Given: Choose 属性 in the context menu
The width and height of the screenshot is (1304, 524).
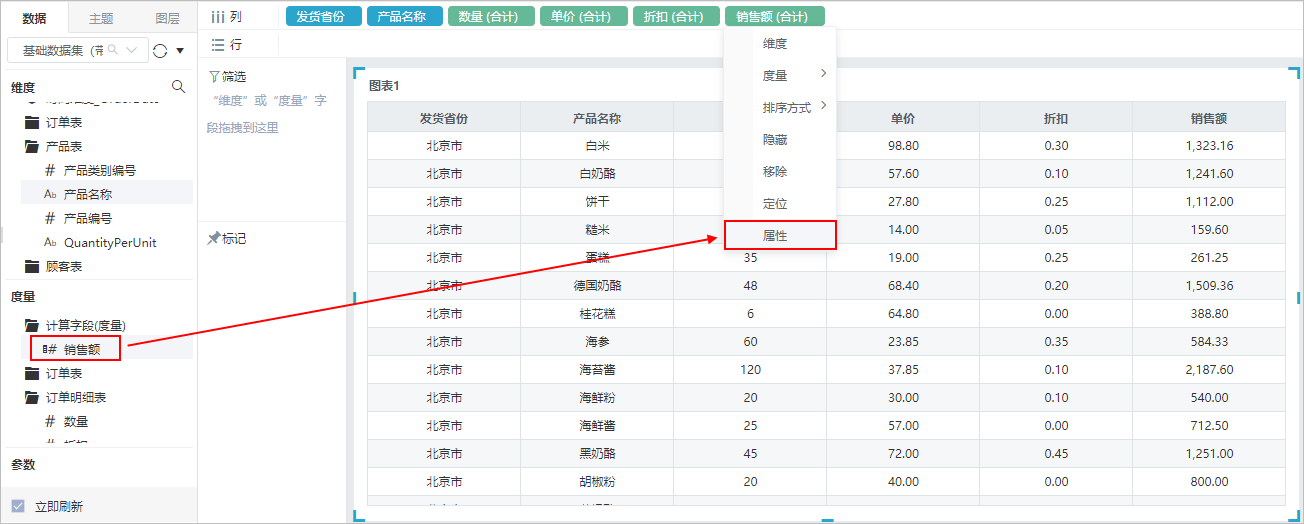Looking at the screenshot, I should point(780,234).
